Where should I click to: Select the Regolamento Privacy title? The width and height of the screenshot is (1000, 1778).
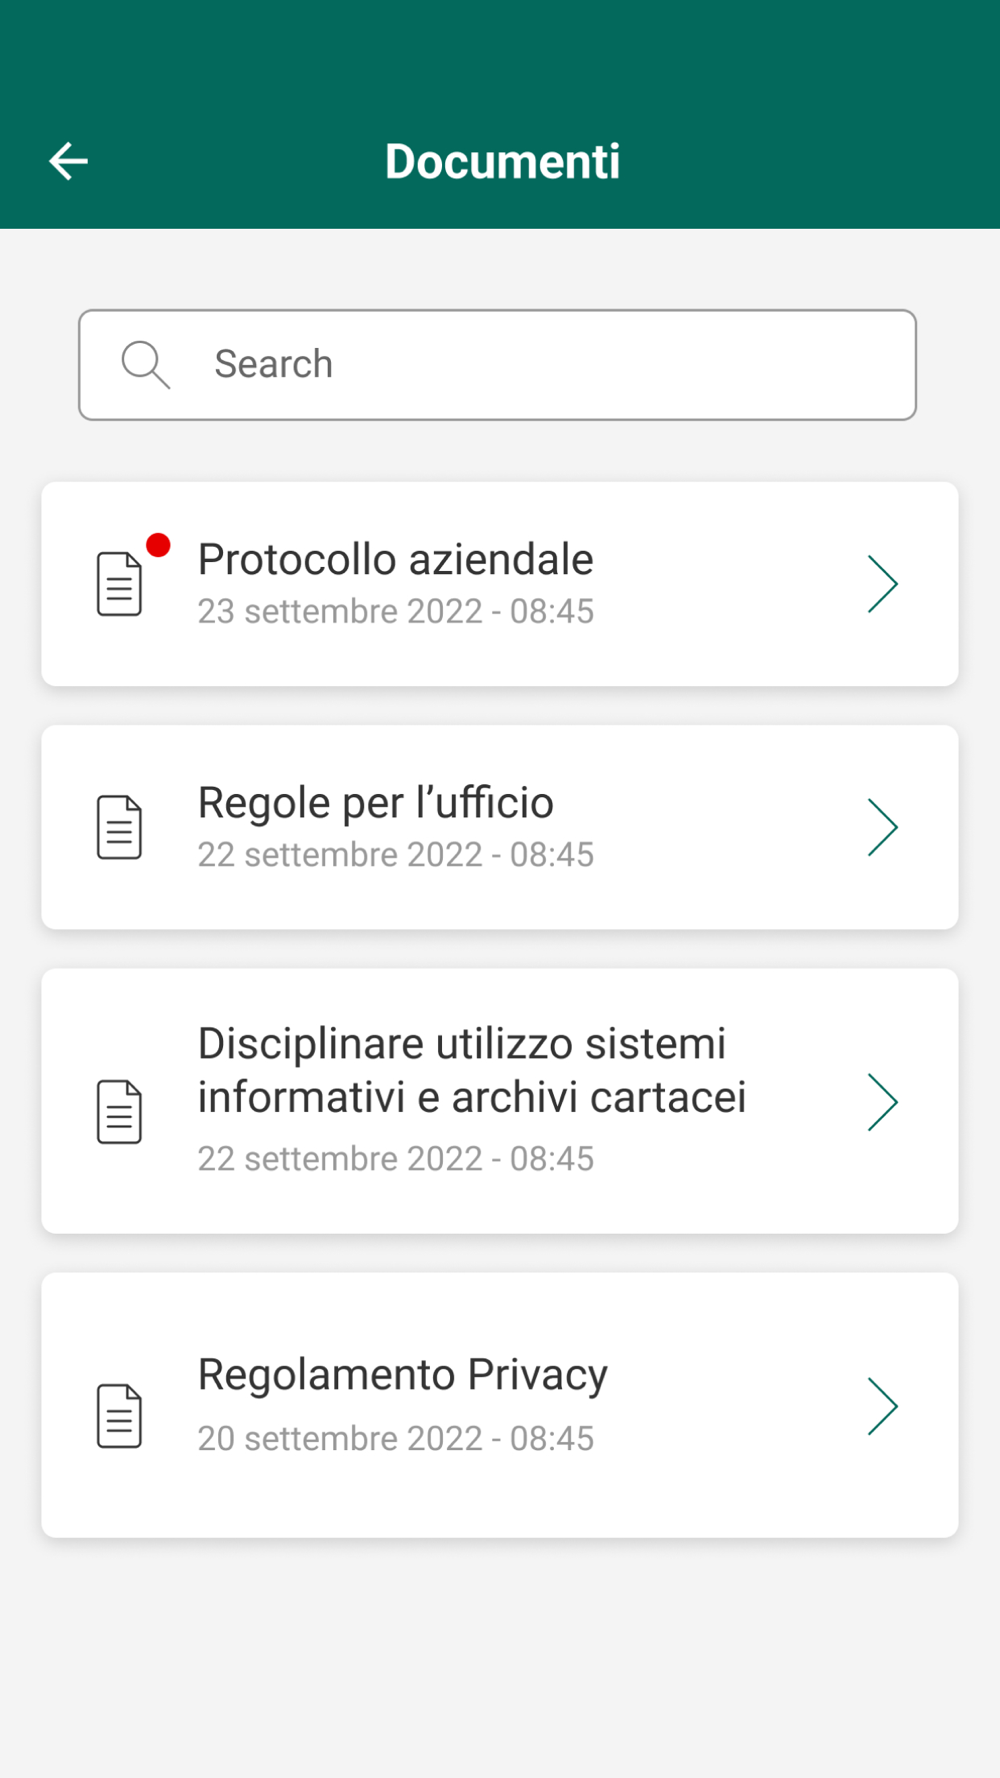402,1375
